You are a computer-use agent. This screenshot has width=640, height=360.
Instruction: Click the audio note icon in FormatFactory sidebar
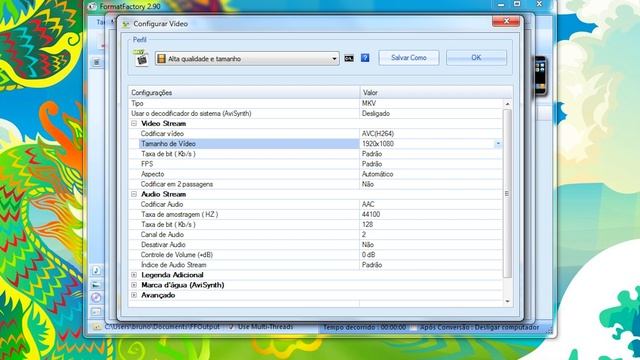point(96,270)
